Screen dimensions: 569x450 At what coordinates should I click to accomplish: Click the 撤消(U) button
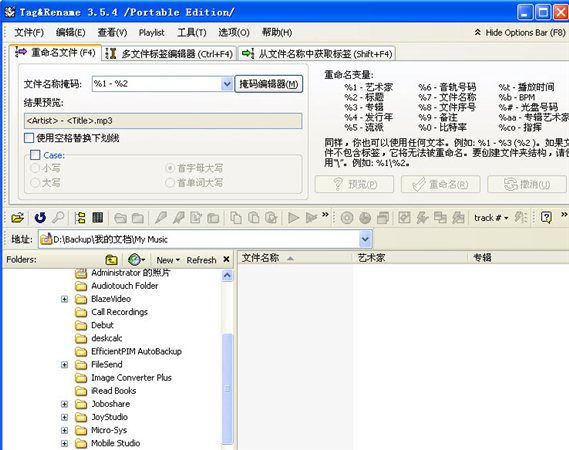pyautogui.click(x=527, y=184)
